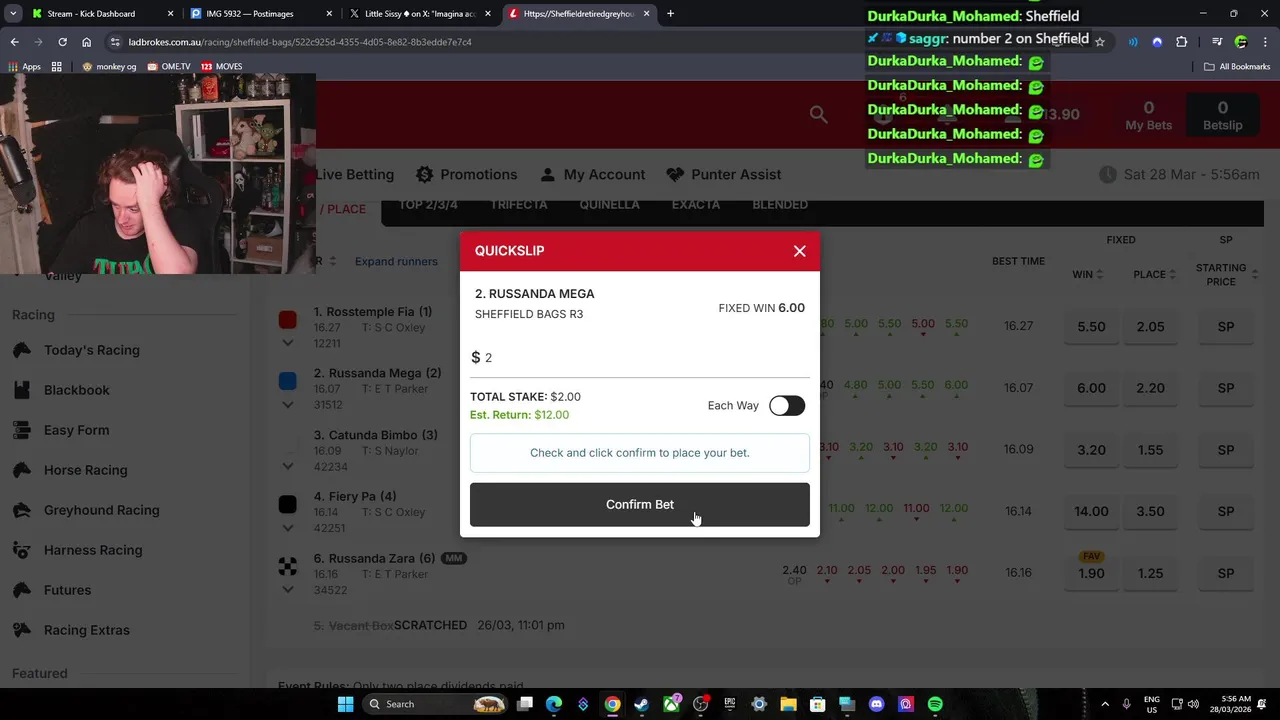
Task: Launch Steam from the taskbar
Action: point(641,704)
